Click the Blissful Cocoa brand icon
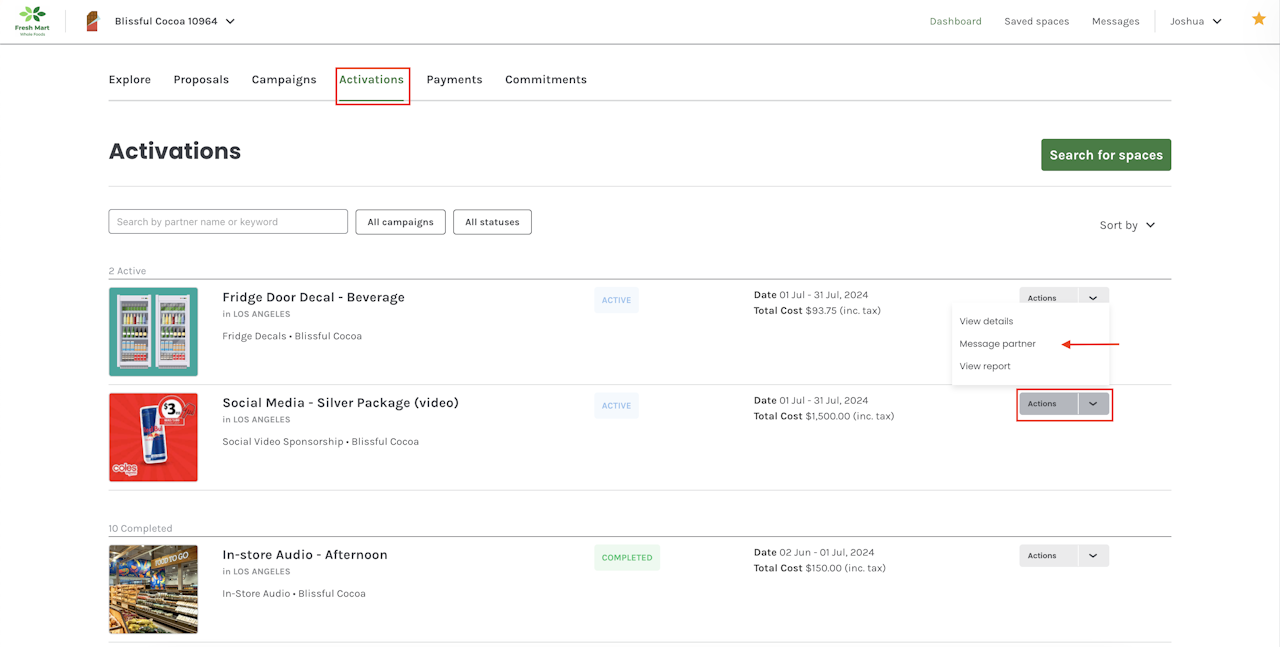The height and width of the screenshot is (647, 1280). [92, 21]
